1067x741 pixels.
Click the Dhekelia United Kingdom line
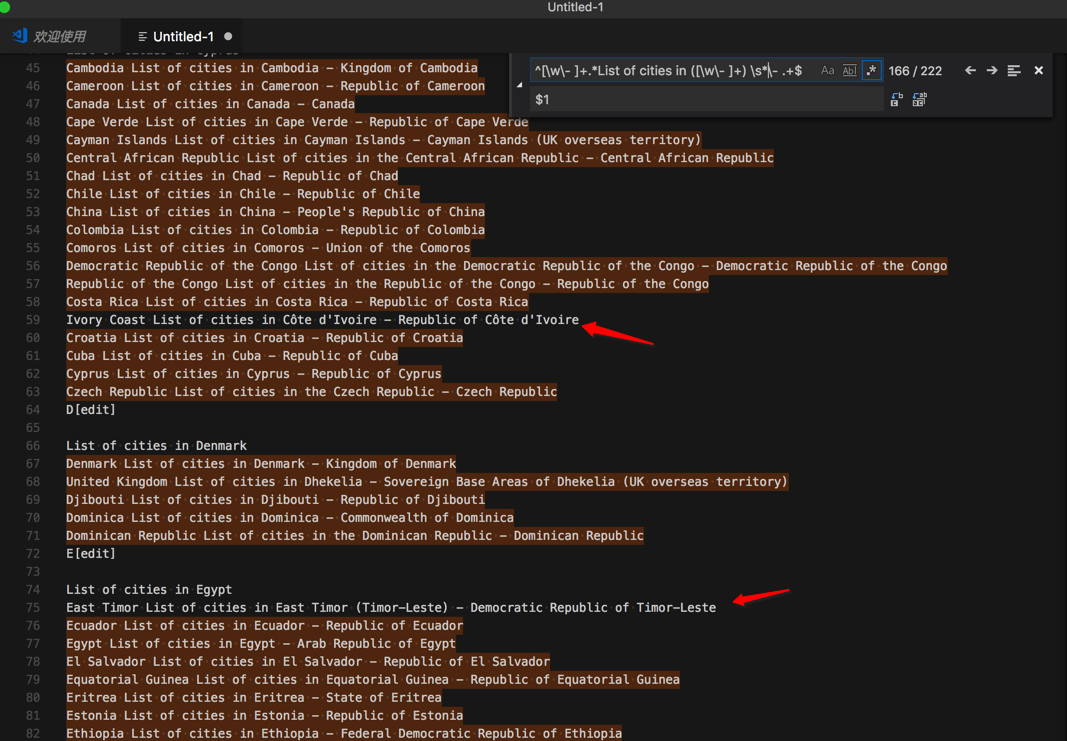[x=427, y=482]
